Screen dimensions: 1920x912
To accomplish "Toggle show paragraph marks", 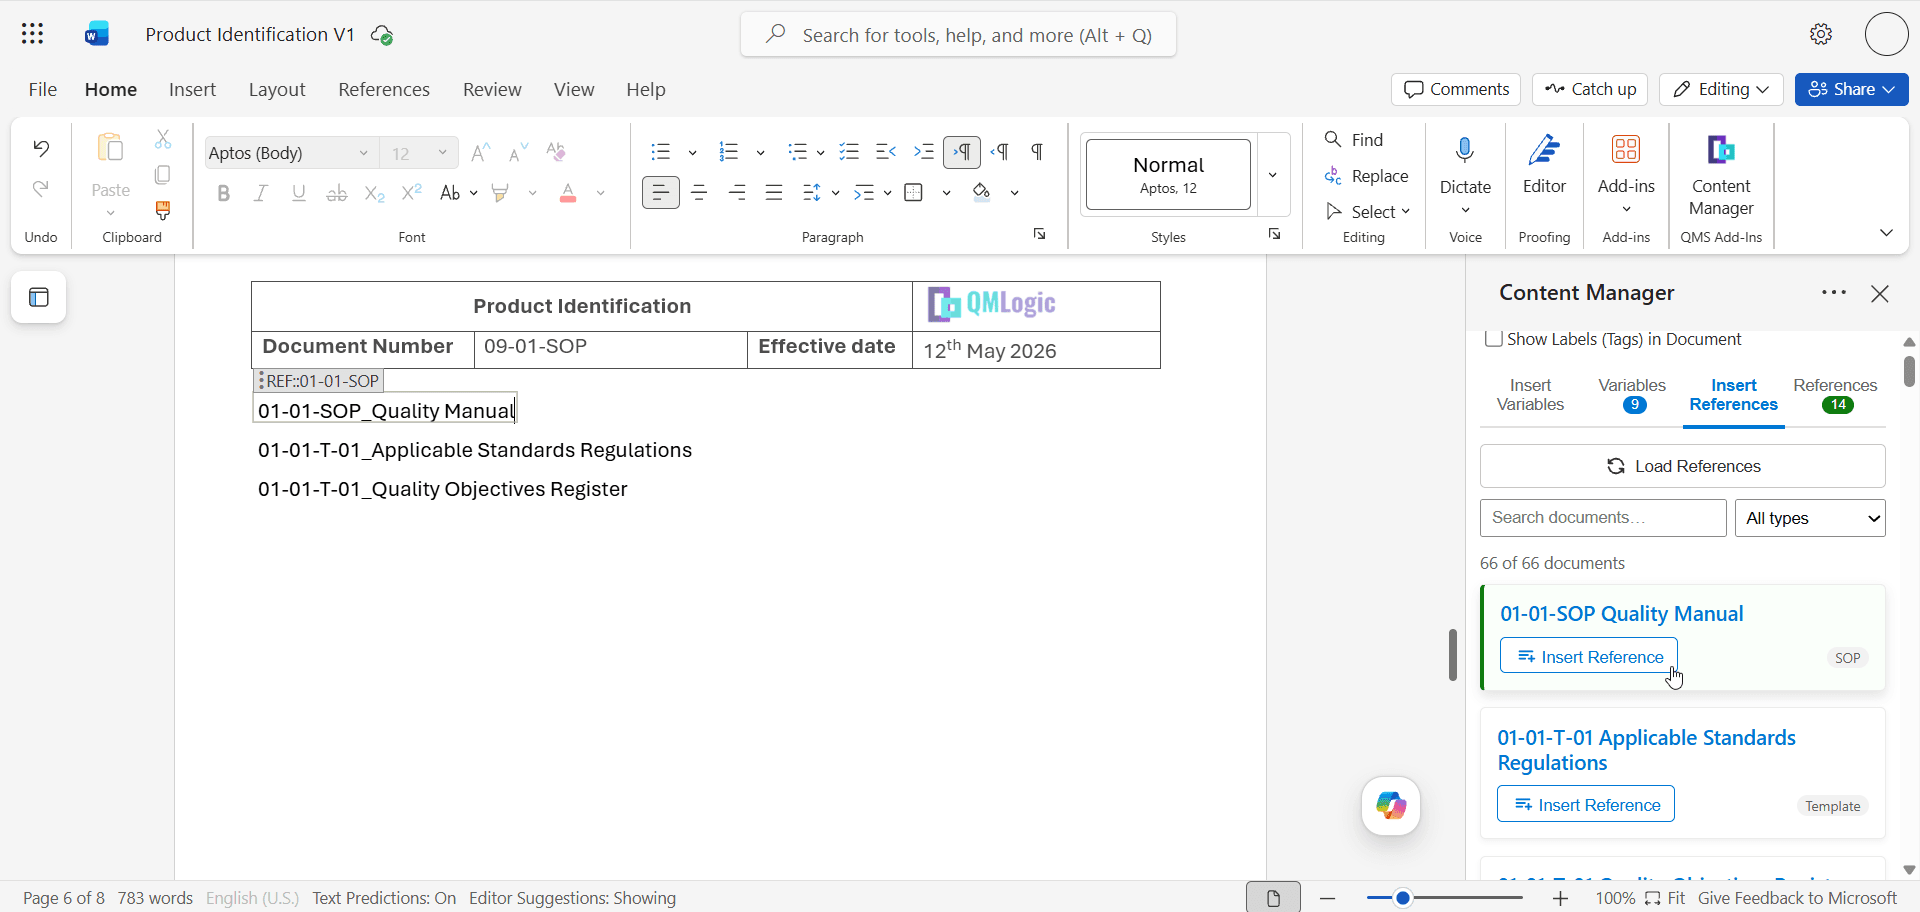I will [1037, 152].
